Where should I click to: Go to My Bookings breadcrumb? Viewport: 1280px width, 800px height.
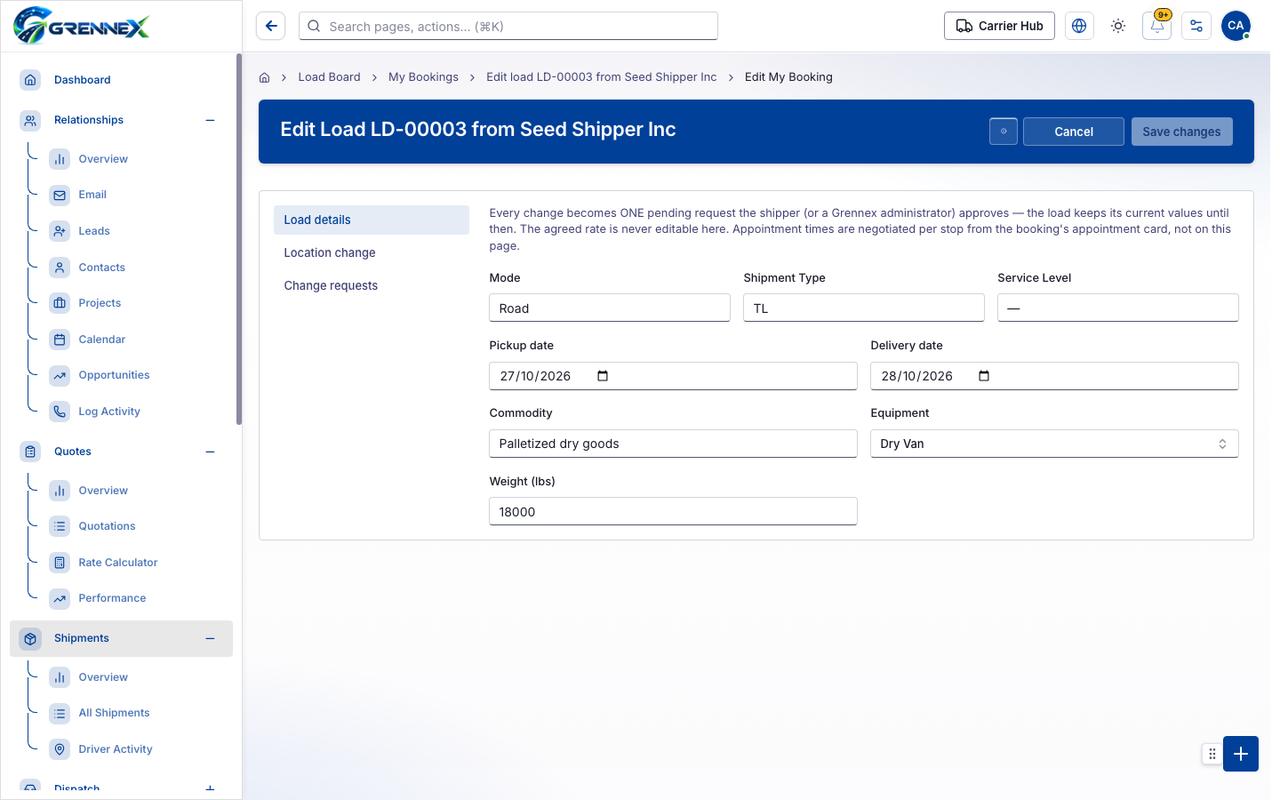(x=423, y=77)
